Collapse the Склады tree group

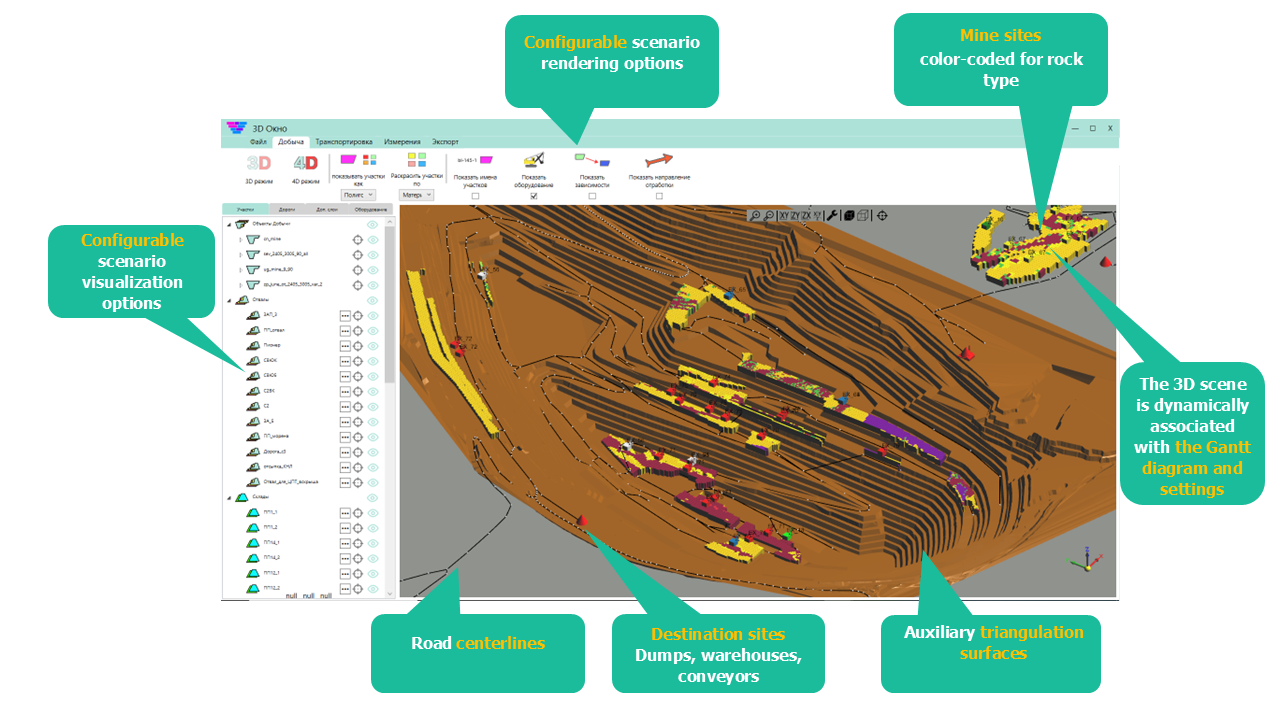229,498
